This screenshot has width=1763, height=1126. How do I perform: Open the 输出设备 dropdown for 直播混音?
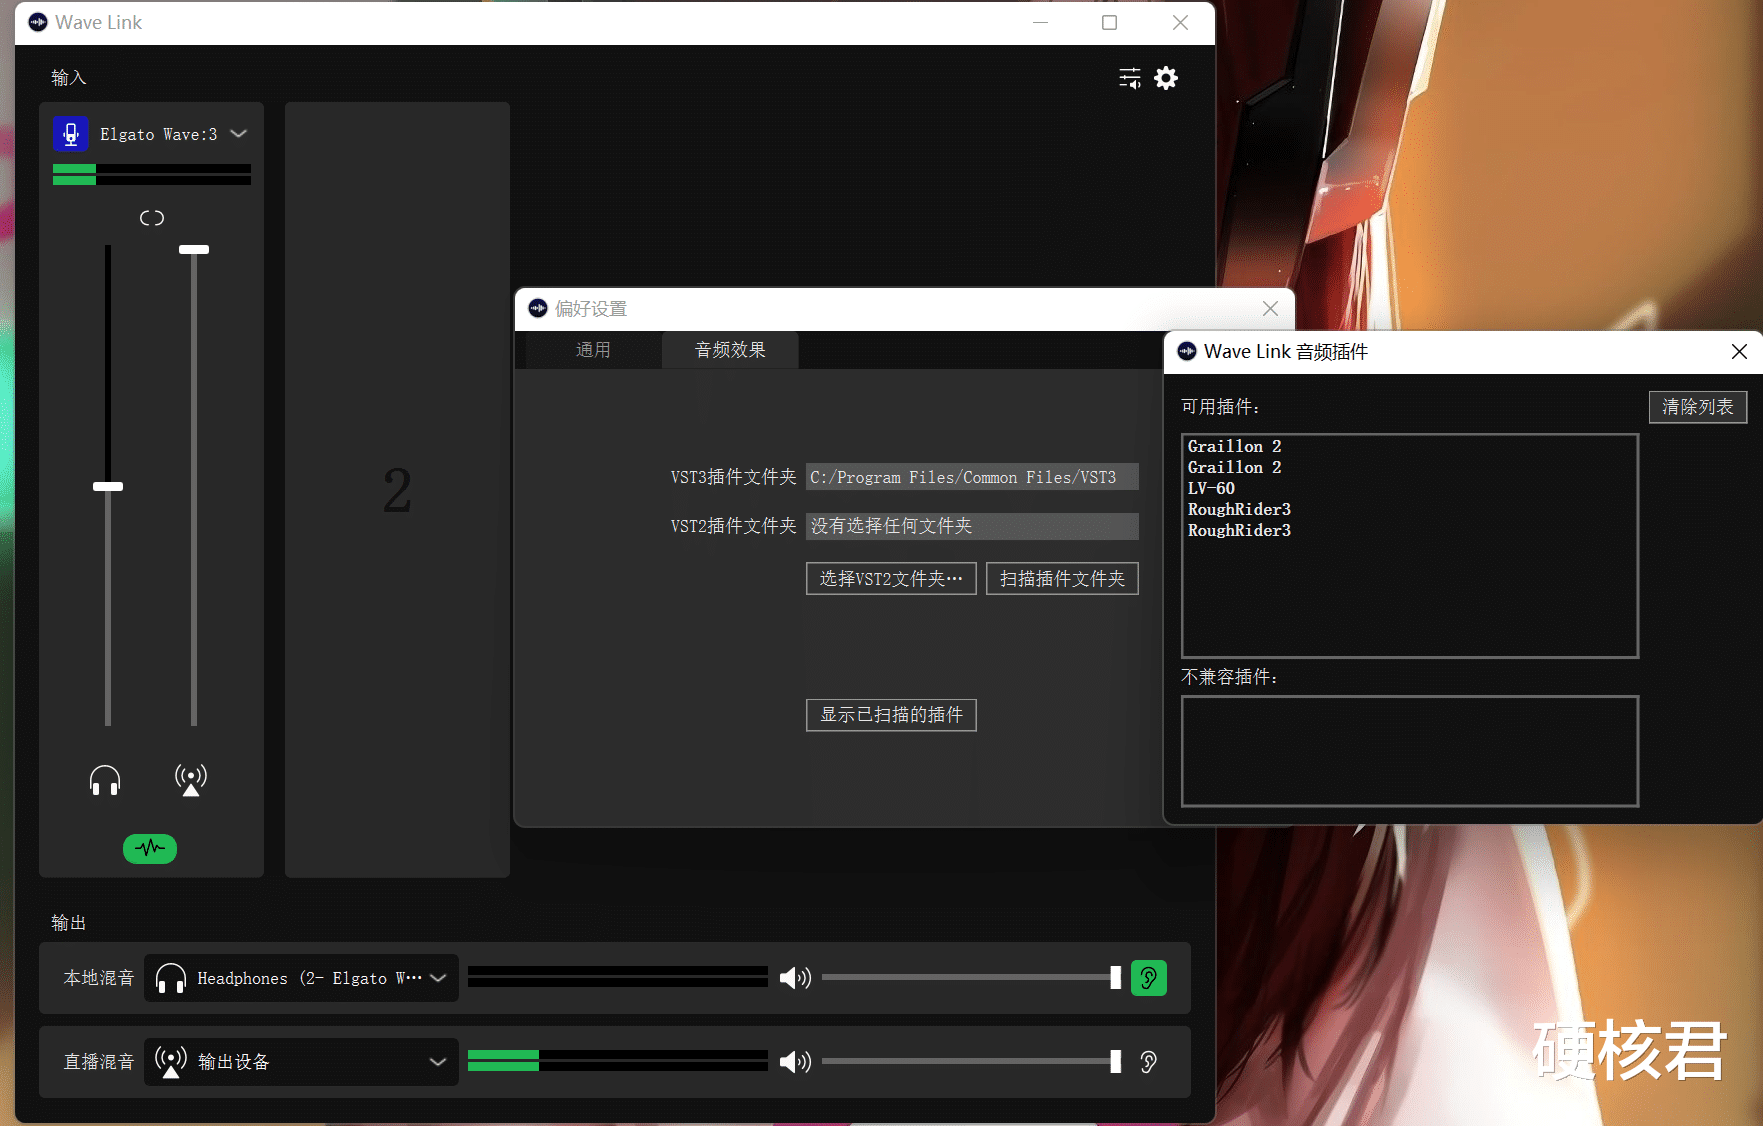(437, 1062)
